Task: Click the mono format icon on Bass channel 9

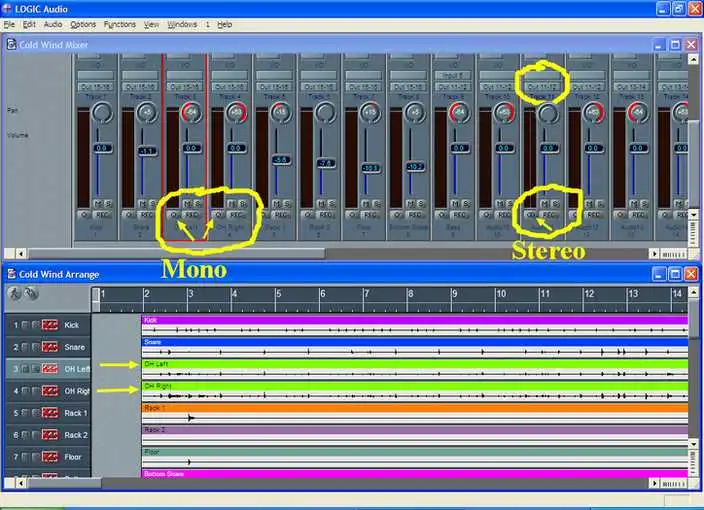Action: click(x=442, y=215)
